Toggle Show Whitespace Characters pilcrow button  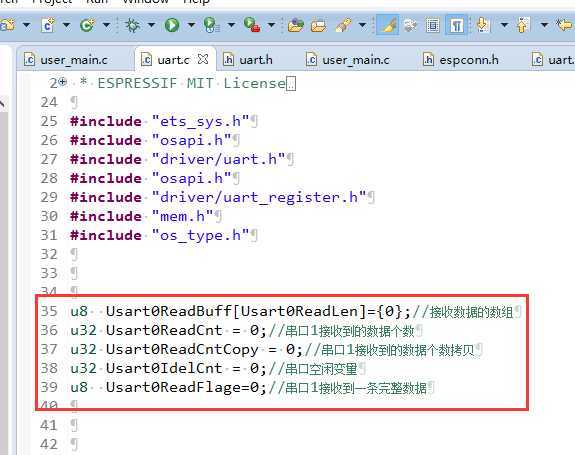click(x=456, y=25)
